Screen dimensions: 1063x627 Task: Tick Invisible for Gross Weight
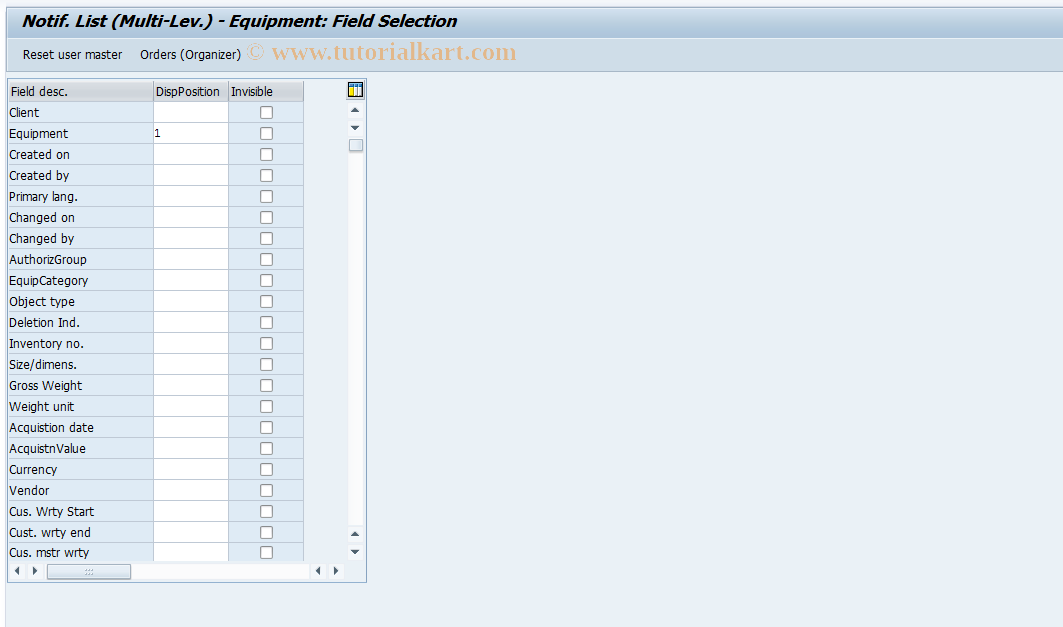click(266, 386)
